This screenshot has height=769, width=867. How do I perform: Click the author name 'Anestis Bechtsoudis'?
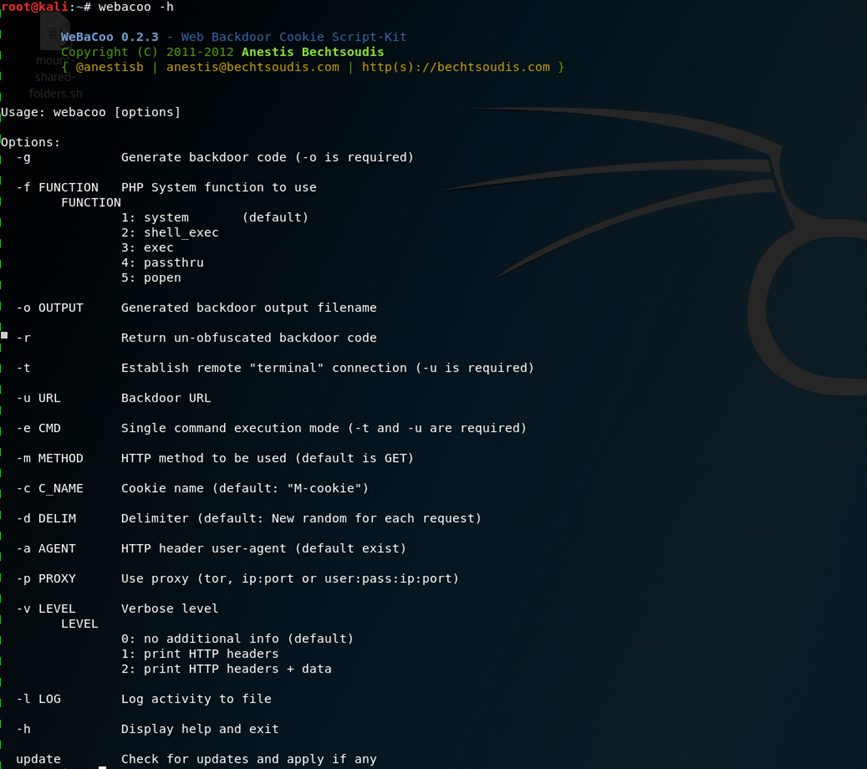point(312,52)
